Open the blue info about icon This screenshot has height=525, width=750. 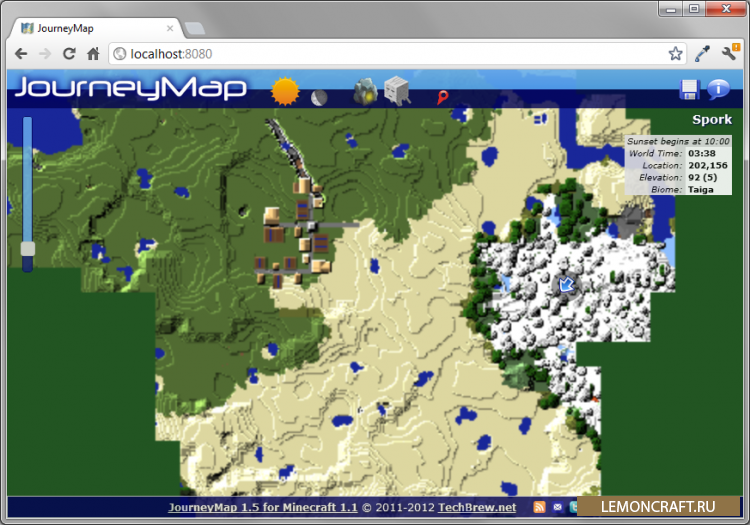click(718, 90)
